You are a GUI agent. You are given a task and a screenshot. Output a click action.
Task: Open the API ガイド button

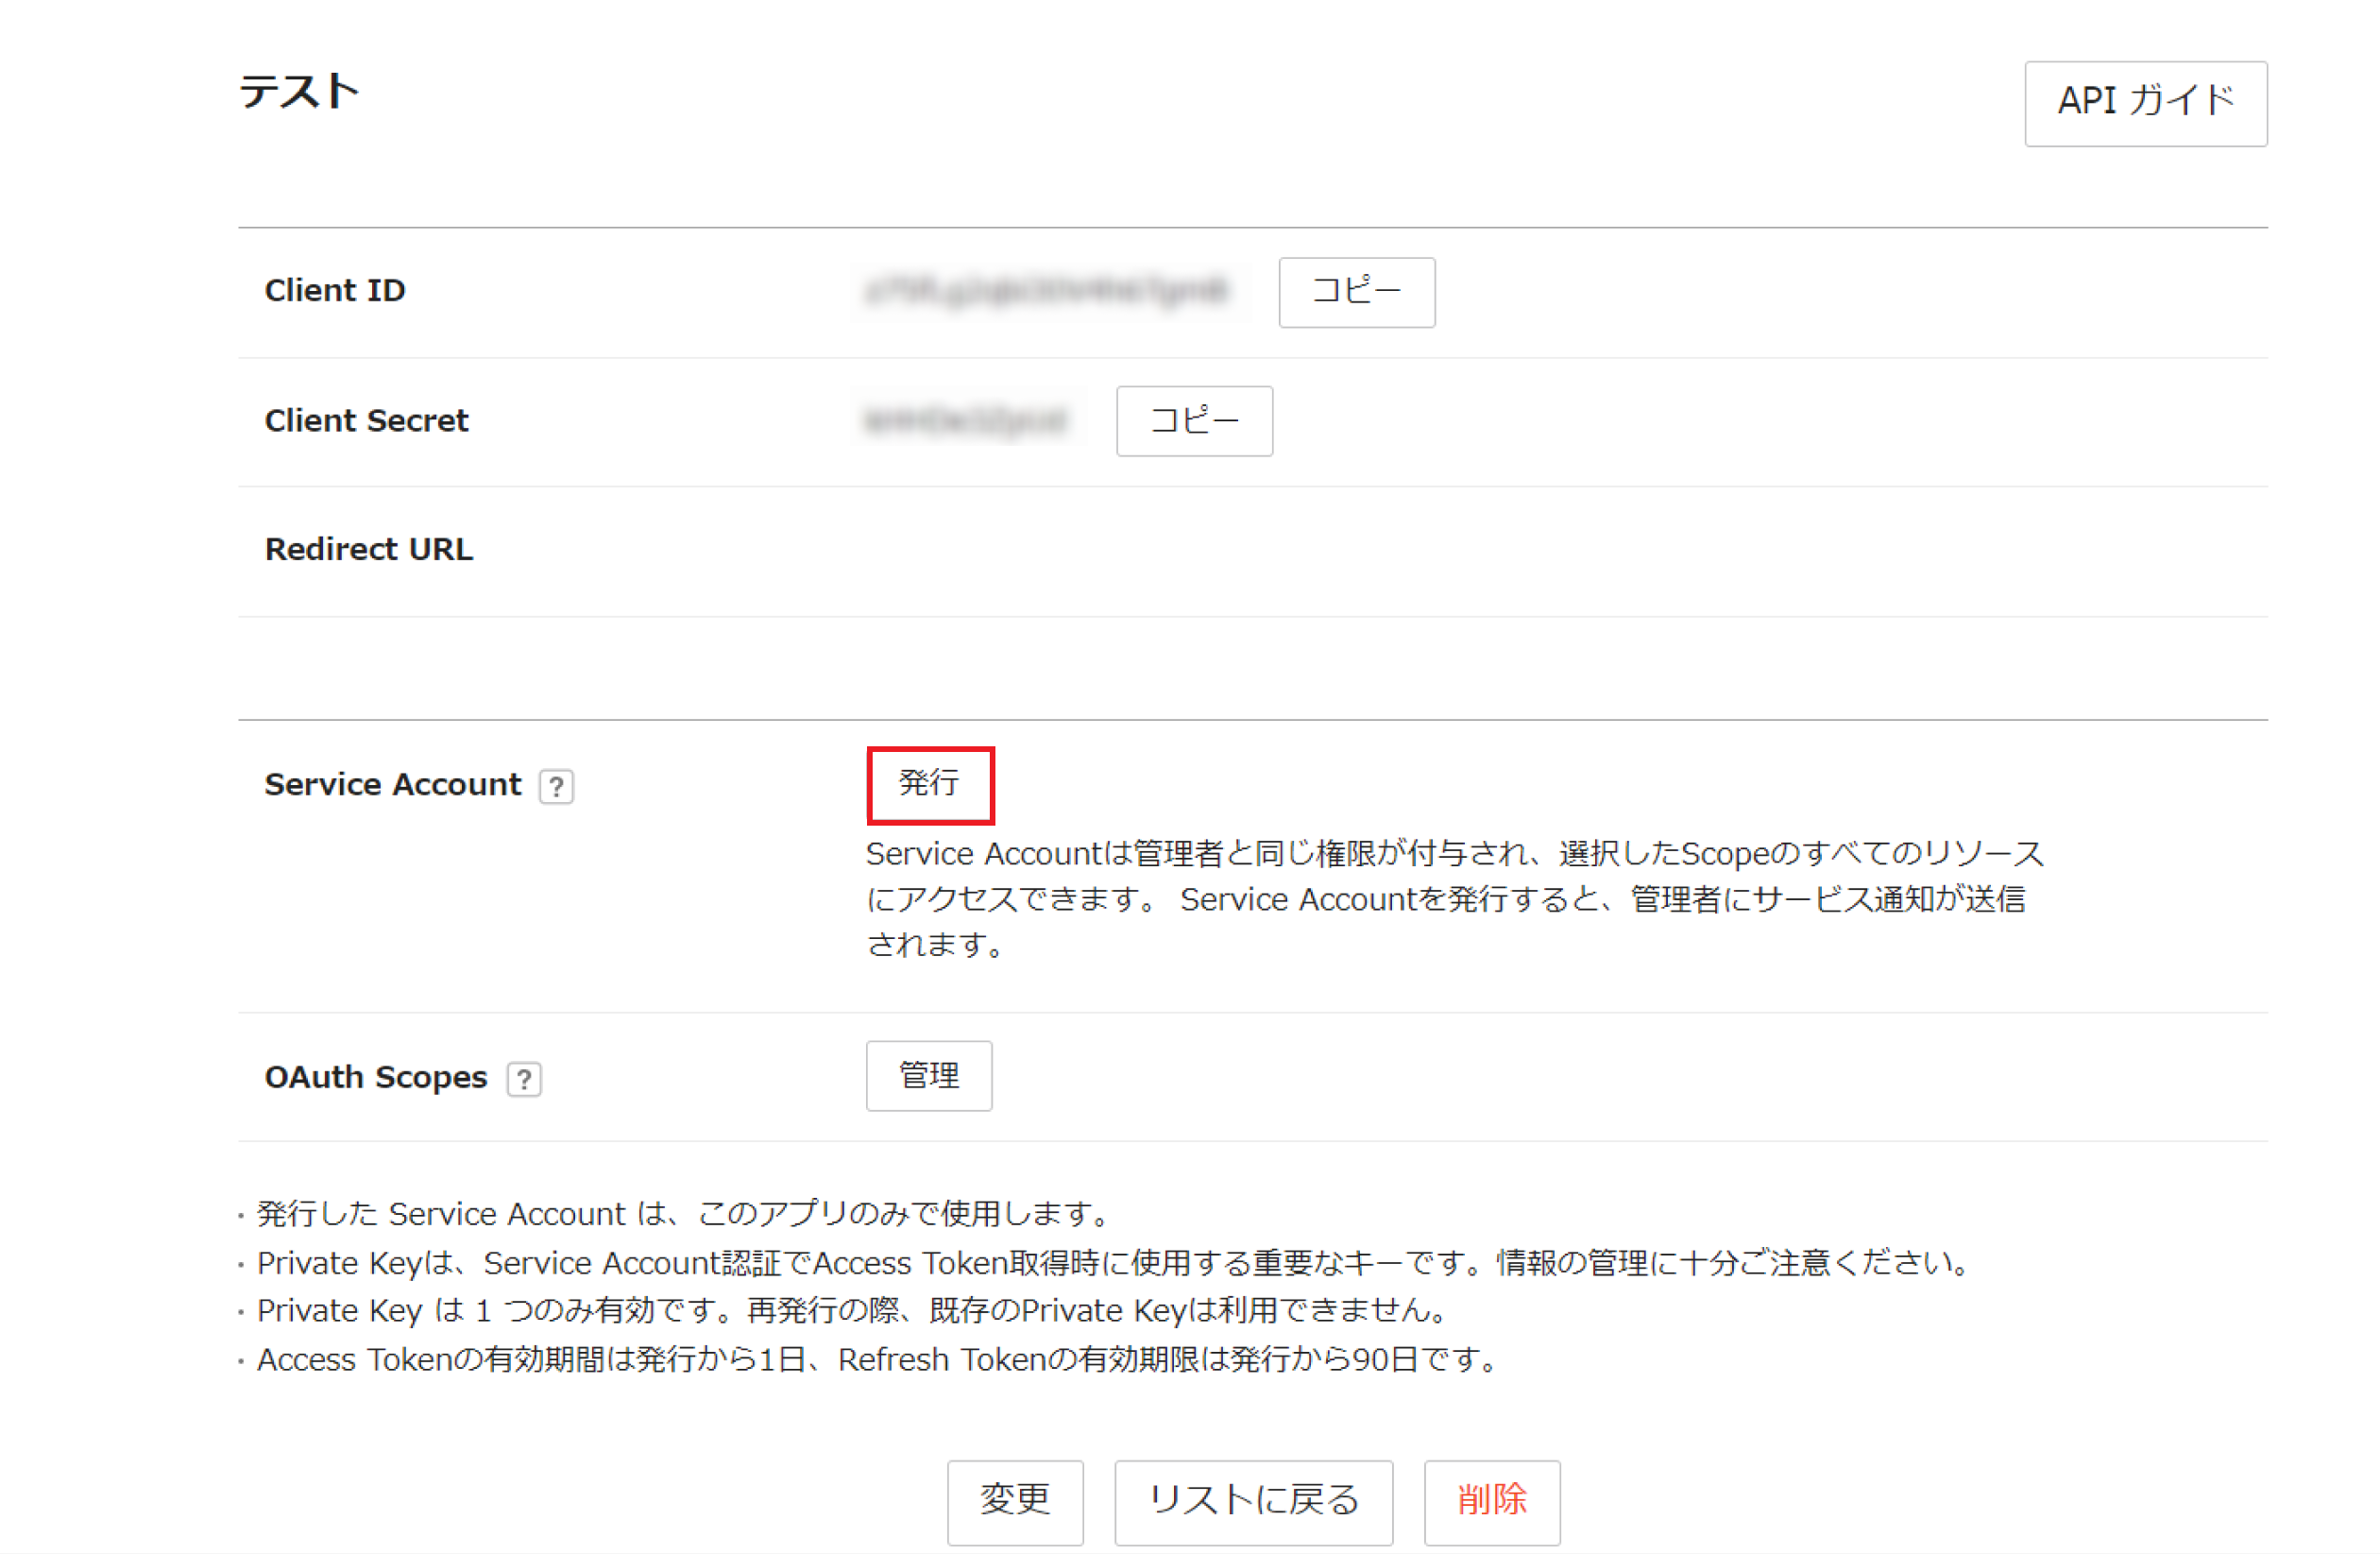2145,103
